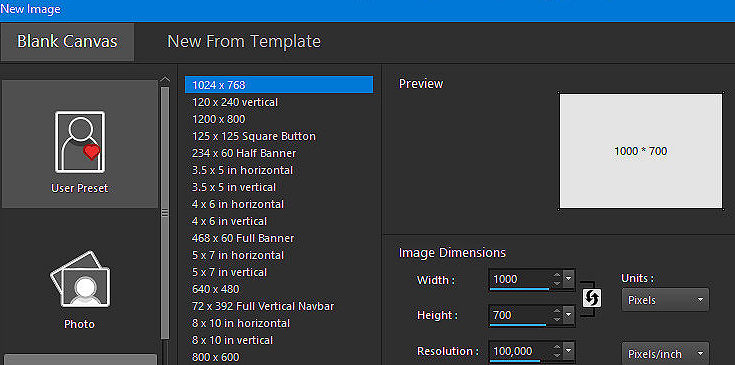Open the Pixels/inch resolution units dropdown
735x365 pixels.
665,354
